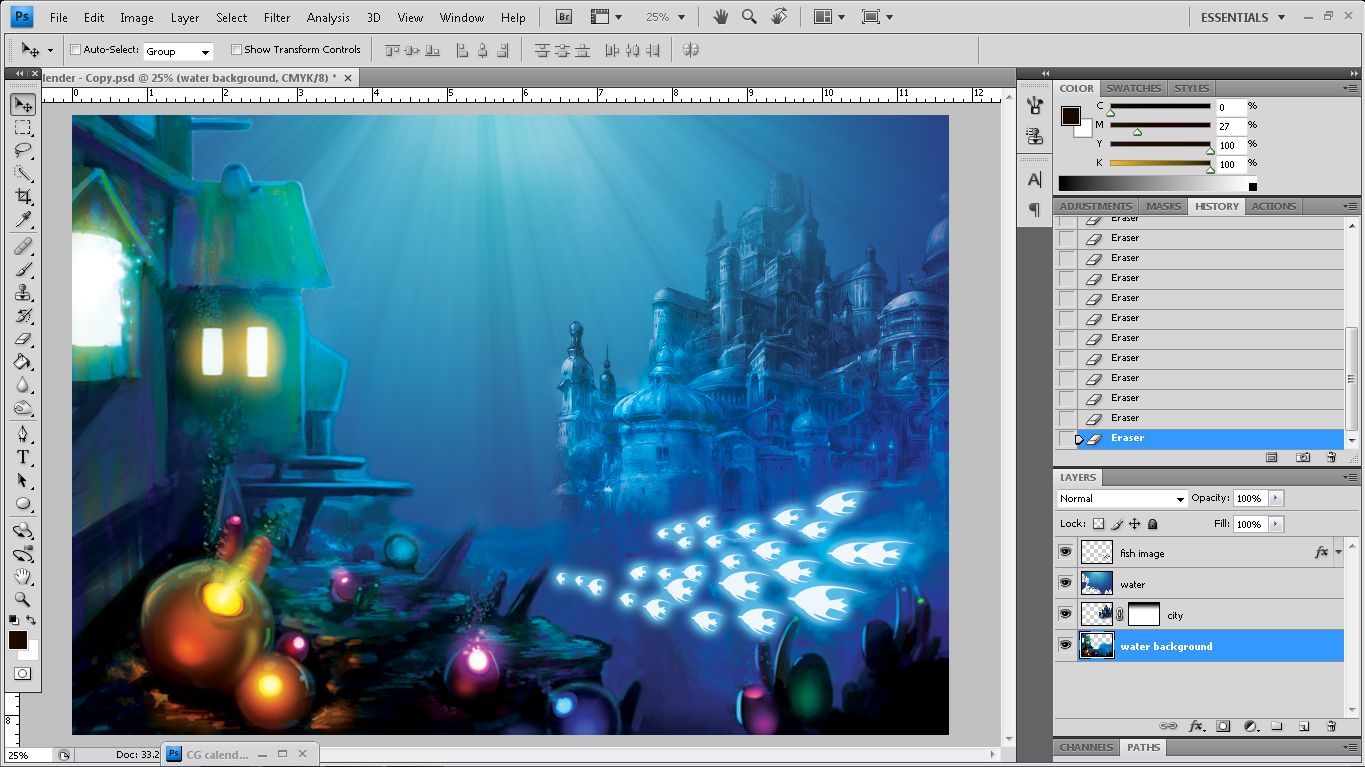
Task: Open the Image menu
Action: [x=137, y=18]
